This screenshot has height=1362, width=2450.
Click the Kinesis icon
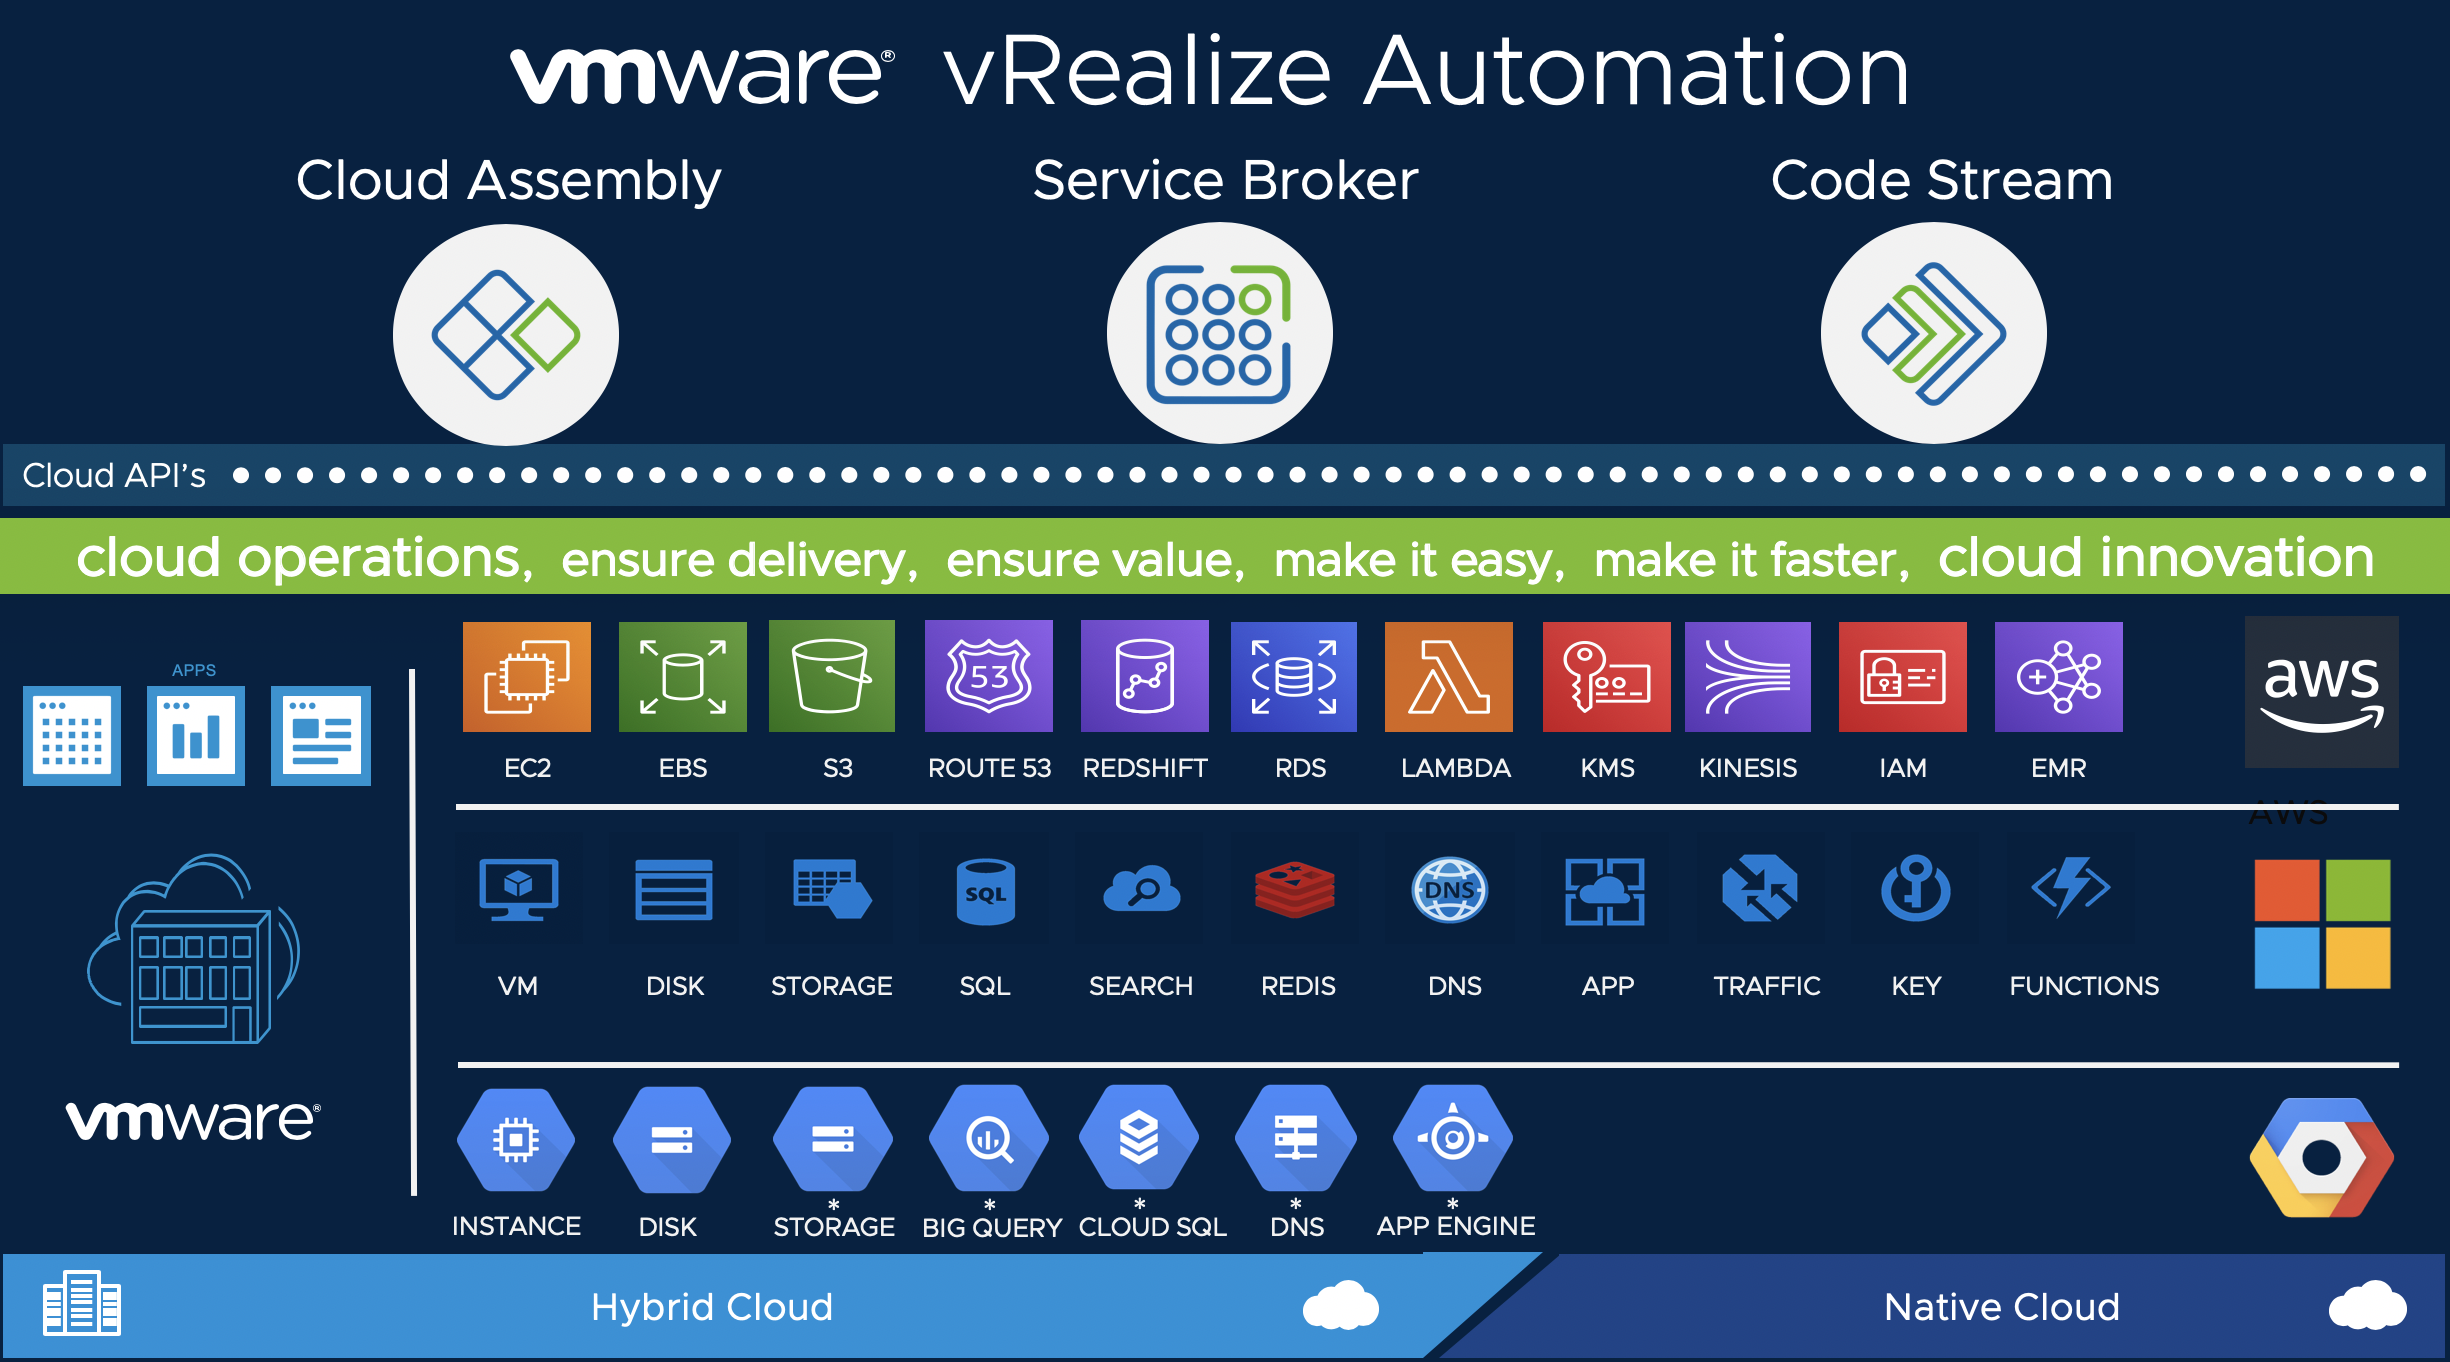(x=1748, y=677)
